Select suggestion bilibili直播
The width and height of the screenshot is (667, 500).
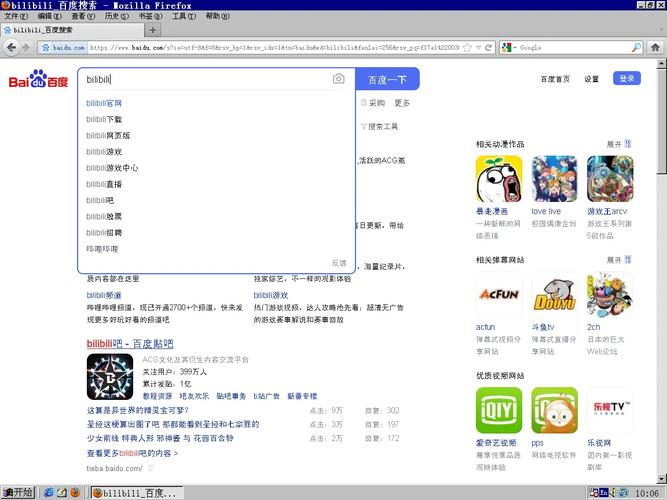(x=104, y=184)
